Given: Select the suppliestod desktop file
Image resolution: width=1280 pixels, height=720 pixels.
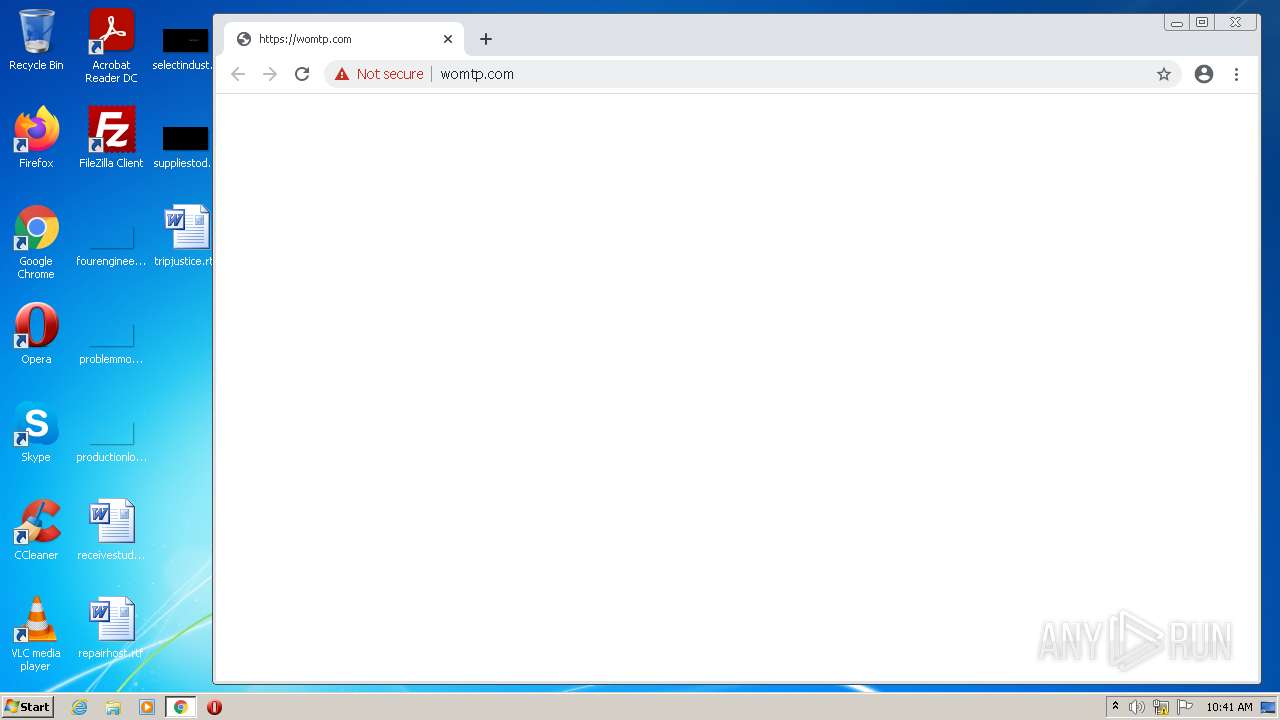Looking at the screenshot, I should (185, 146).
